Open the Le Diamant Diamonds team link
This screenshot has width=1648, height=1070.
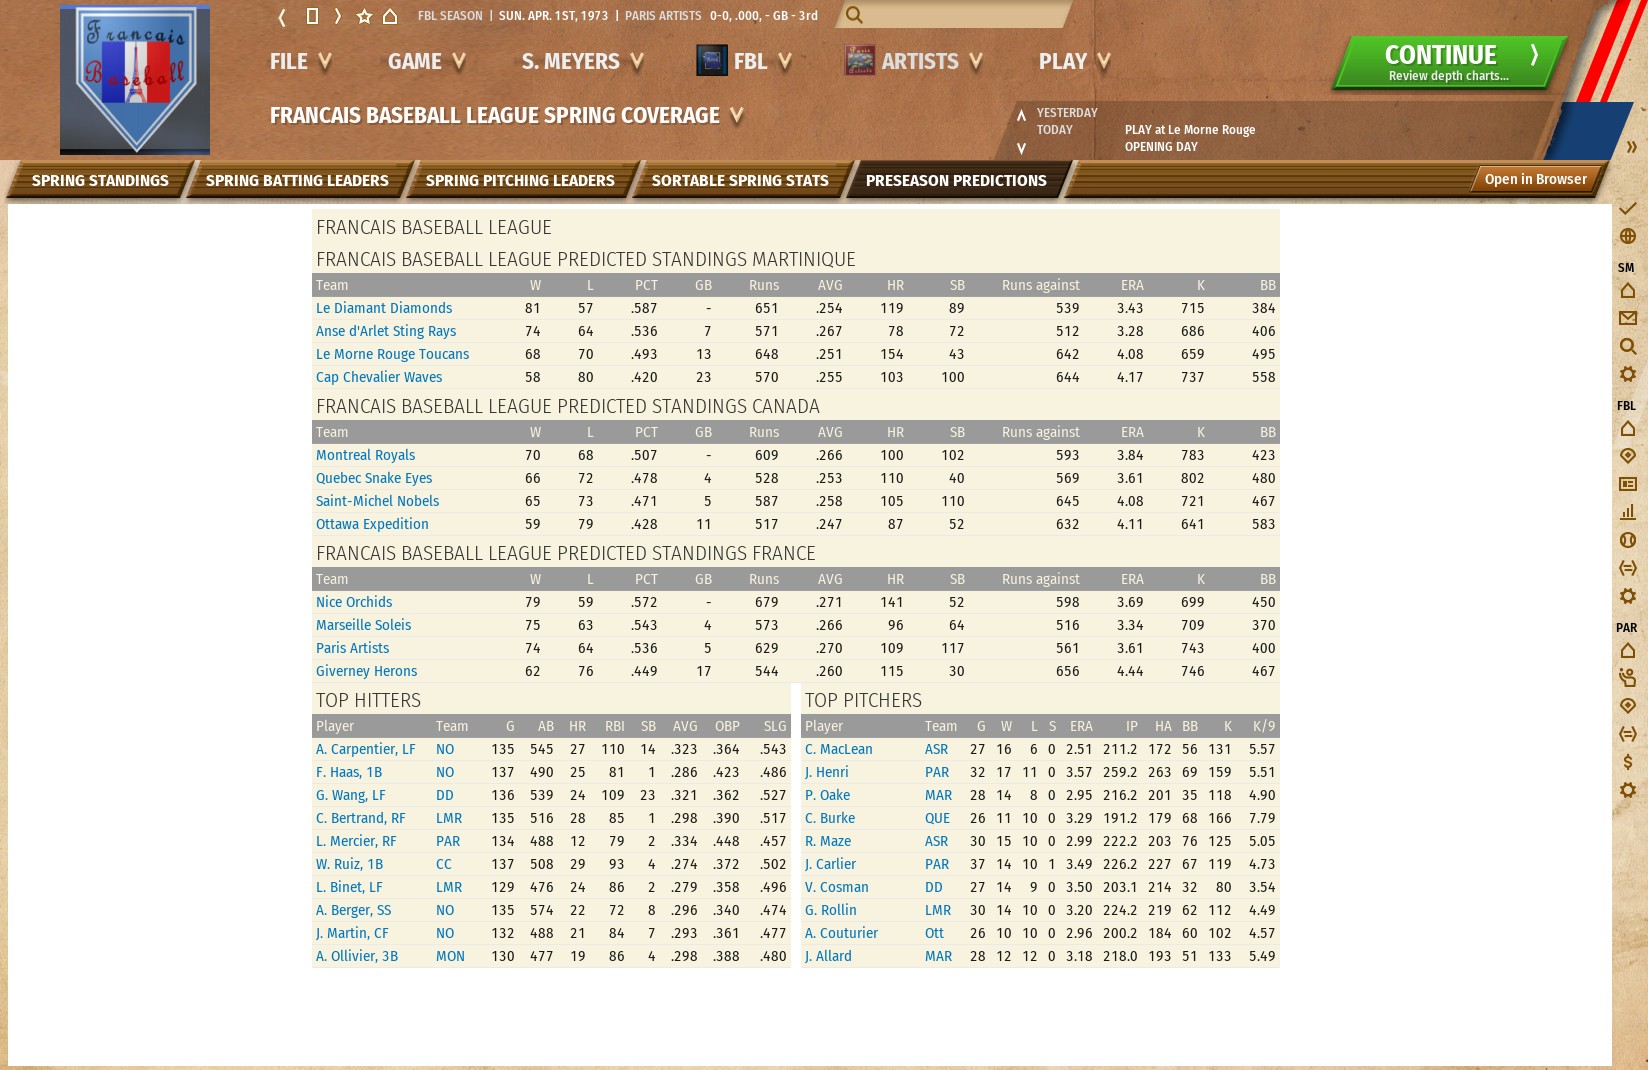click(x=383, y=309)
